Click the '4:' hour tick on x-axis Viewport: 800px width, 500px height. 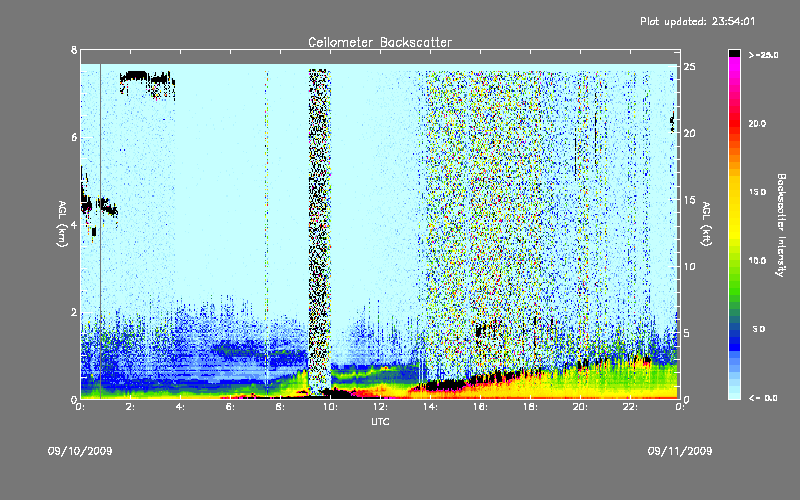click(x=180, y=407)
